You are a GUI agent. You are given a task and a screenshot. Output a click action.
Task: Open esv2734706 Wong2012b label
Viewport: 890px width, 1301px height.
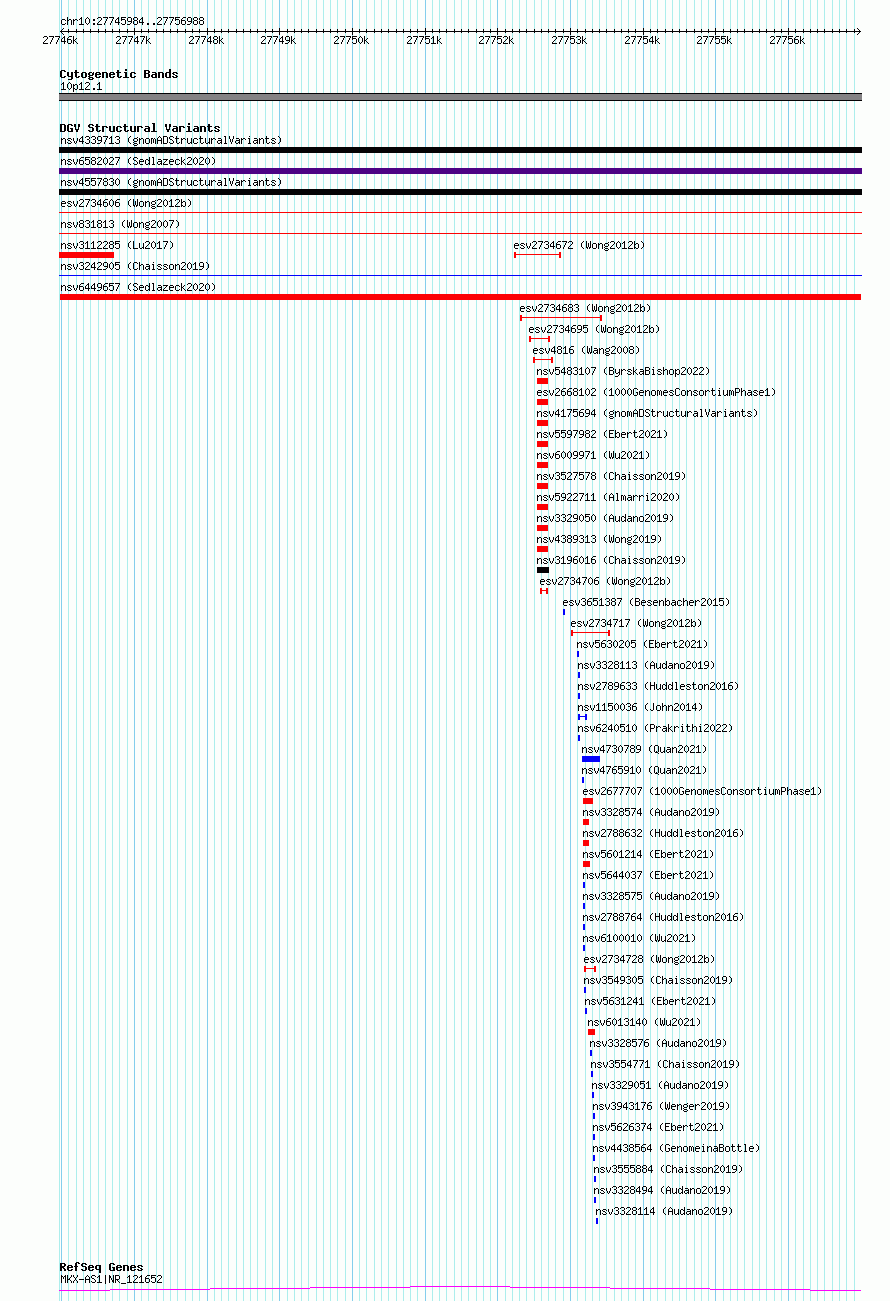click(x=605, y=581)
